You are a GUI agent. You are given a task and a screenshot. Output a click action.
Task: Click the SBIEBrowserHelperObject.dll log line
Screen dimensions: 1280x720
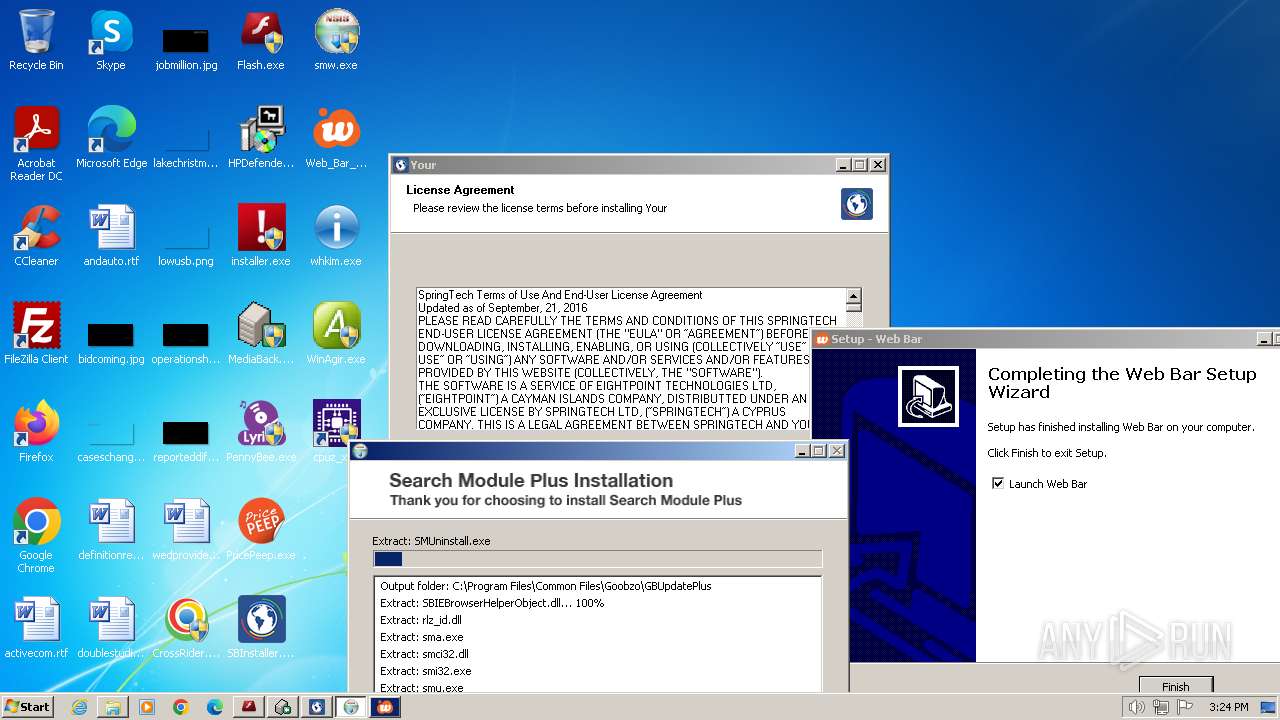(492, 603)
